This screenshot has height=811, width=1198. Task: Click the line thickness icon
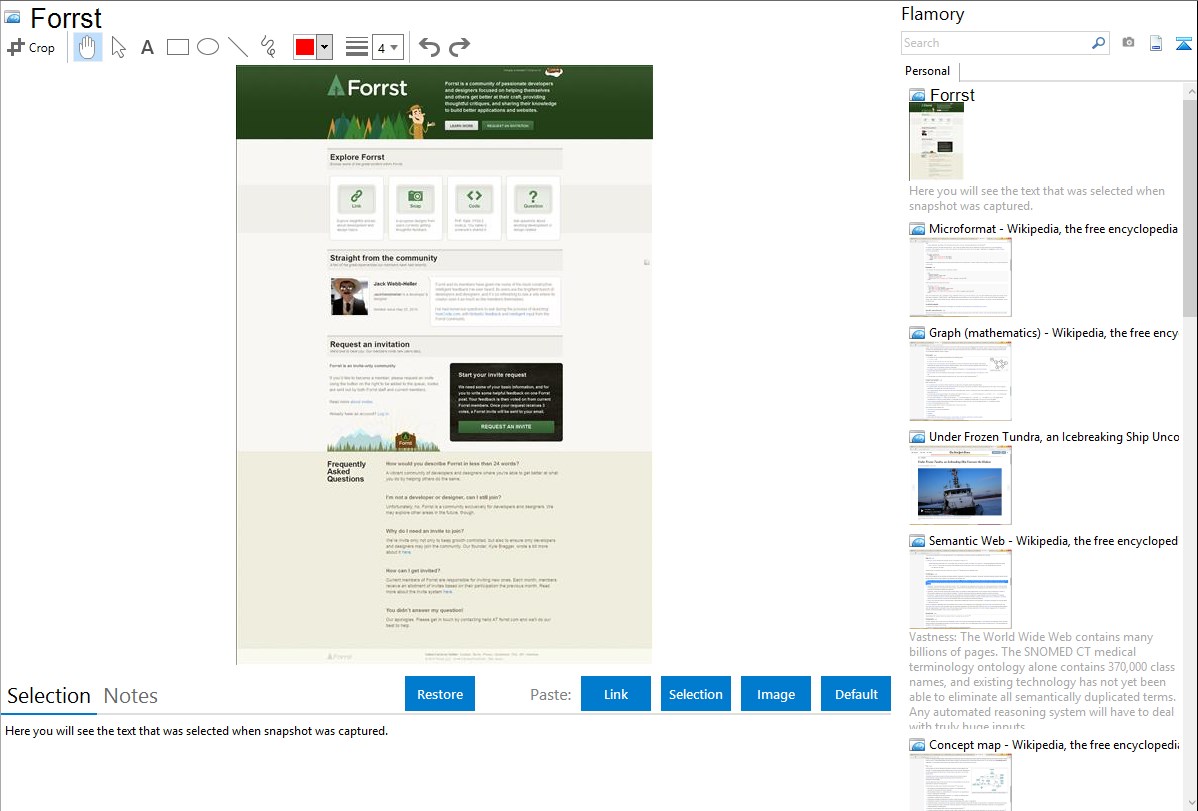point(357,47)
